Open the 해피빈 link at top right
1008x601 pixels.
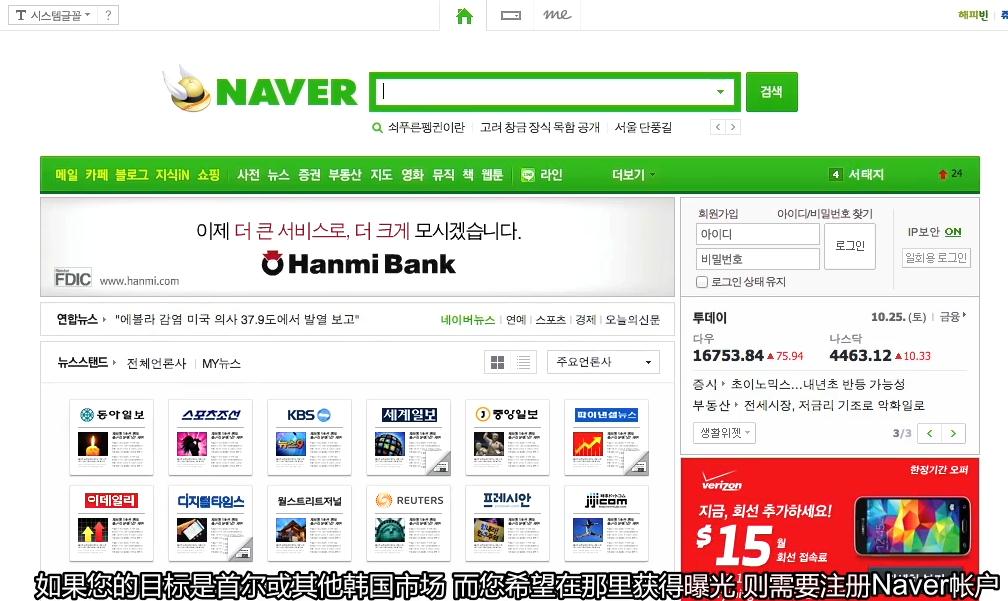click(x=973, y=15)
